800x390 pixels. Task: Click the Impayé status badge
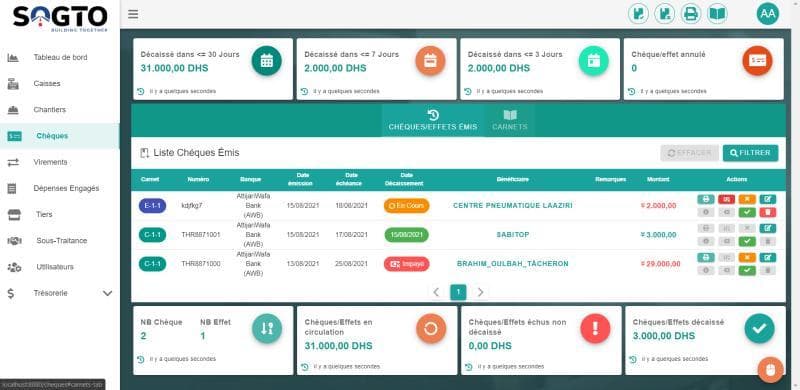(407, 264)
